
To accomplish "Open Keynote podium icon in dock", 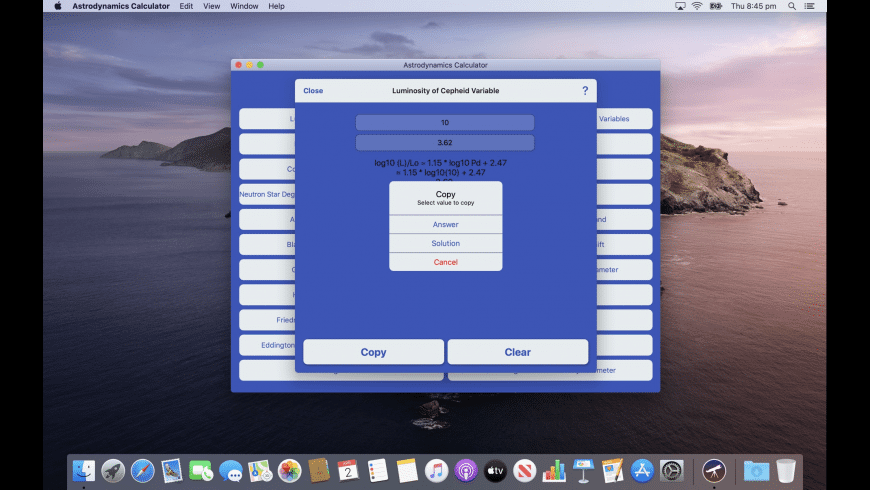I will click(x=583, y=471).
